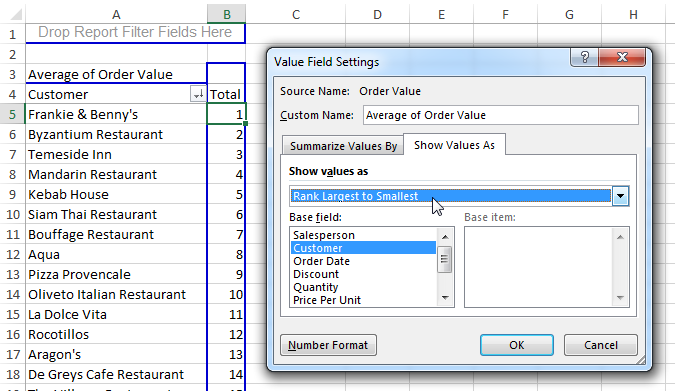675x391 pixels.
Task: Click the Base field scrollbar thumb
Action: coord(444,259)
